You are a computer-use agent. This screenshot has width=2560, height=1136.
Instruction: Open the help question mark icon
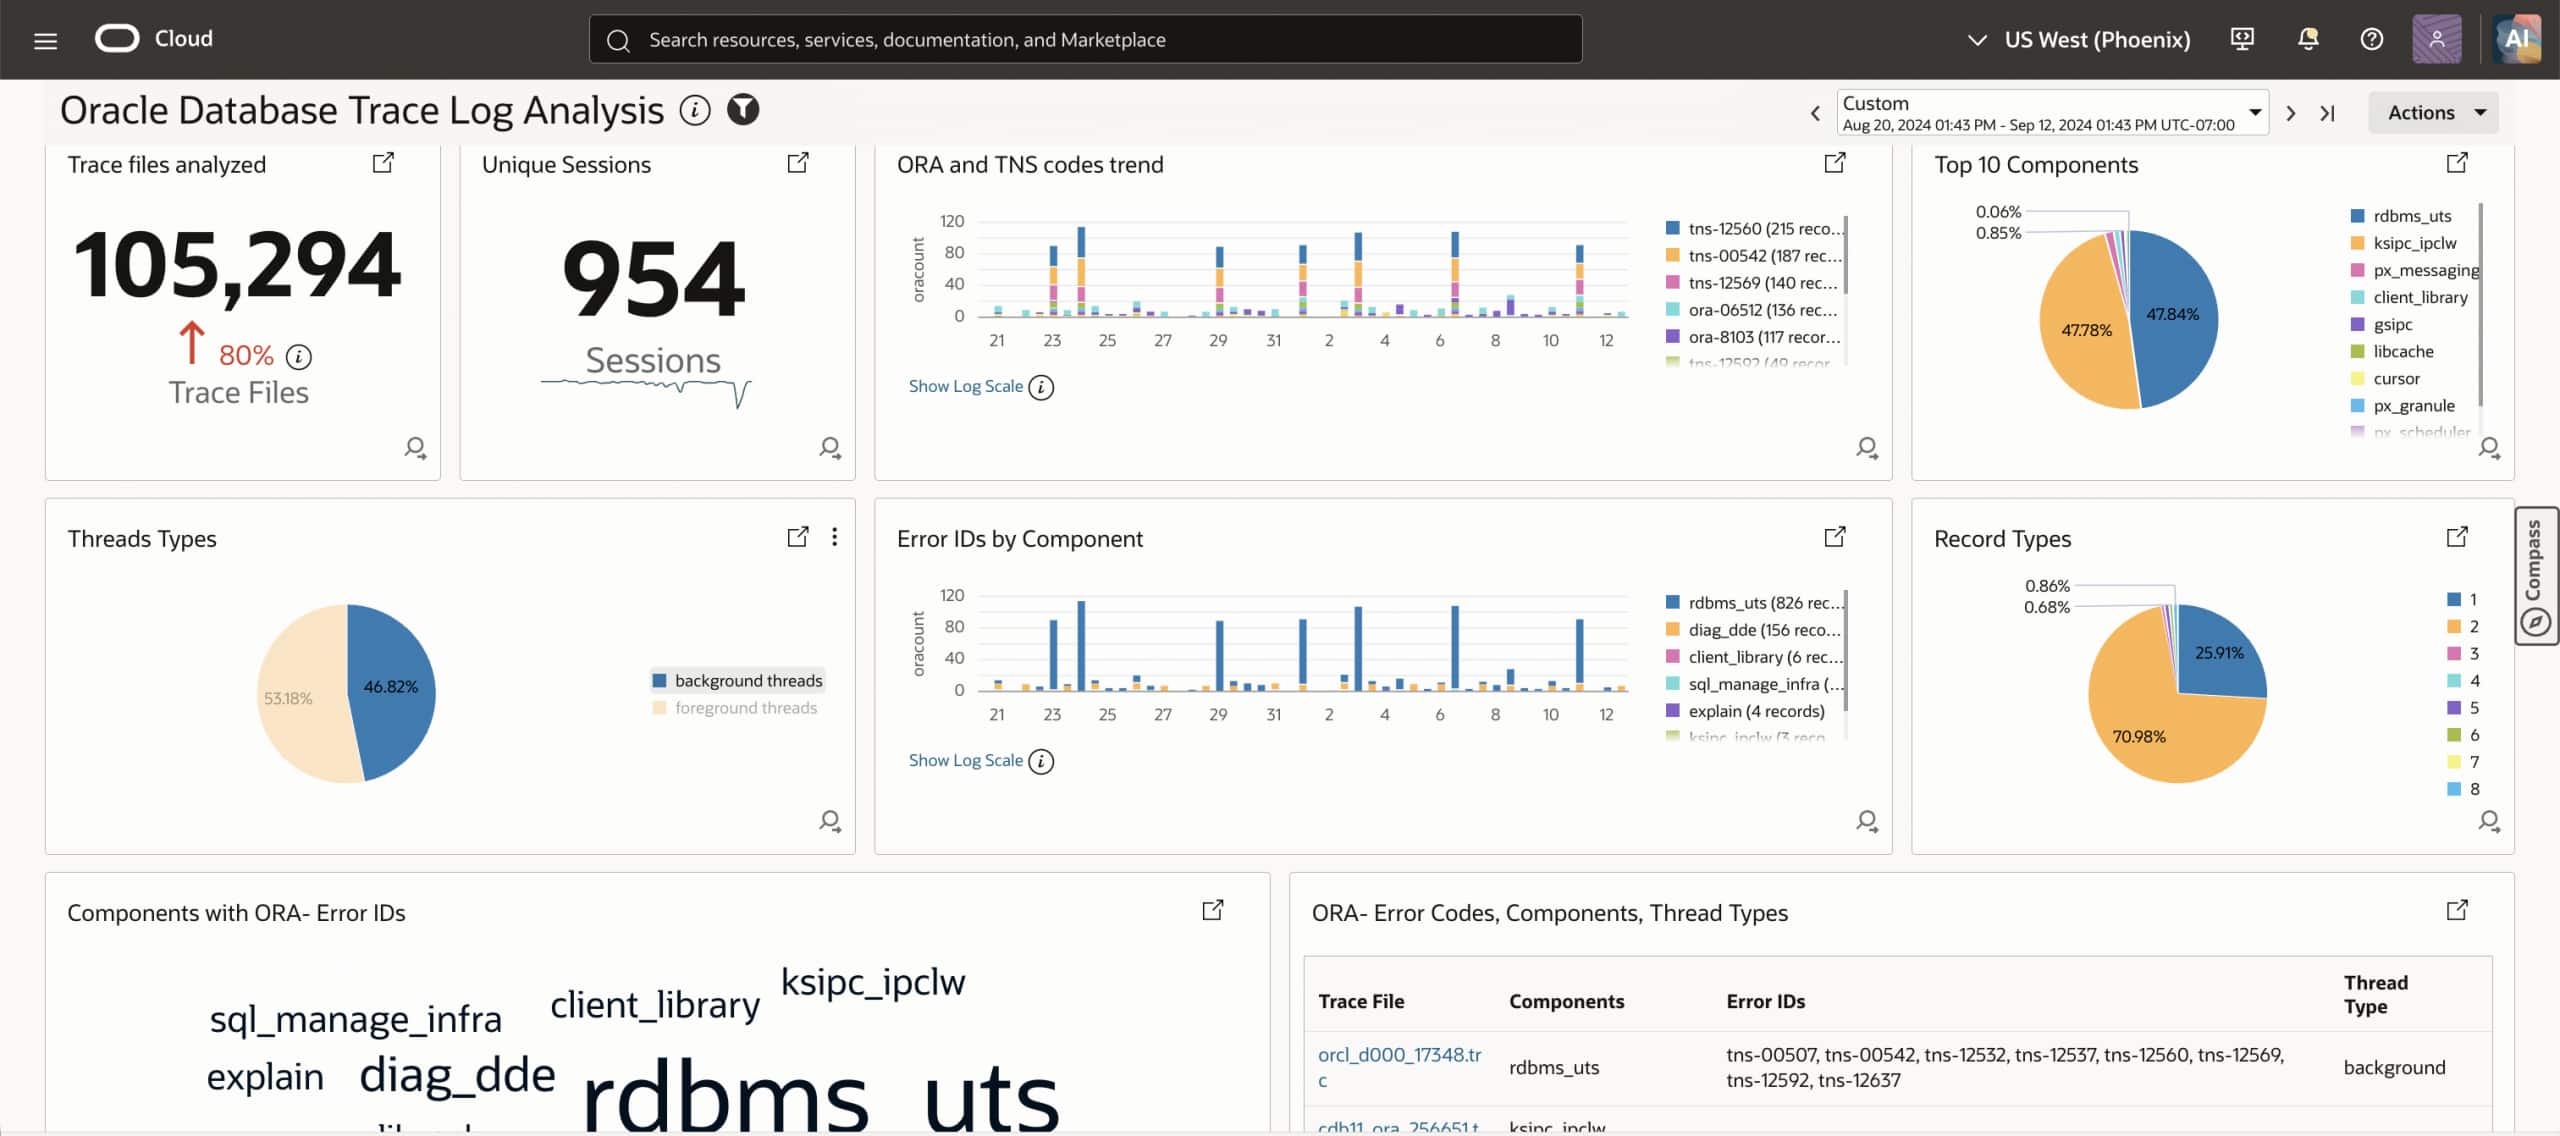point(2371,39)
